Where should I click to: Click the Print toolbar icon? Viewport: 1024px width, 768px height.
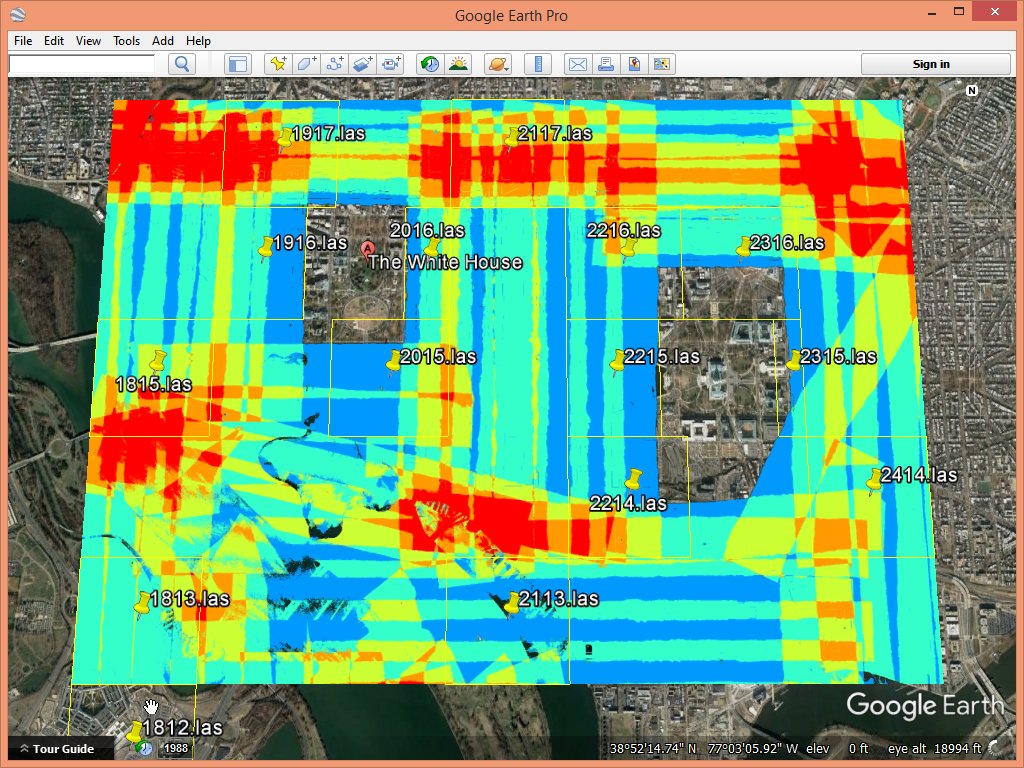(605, 64)
